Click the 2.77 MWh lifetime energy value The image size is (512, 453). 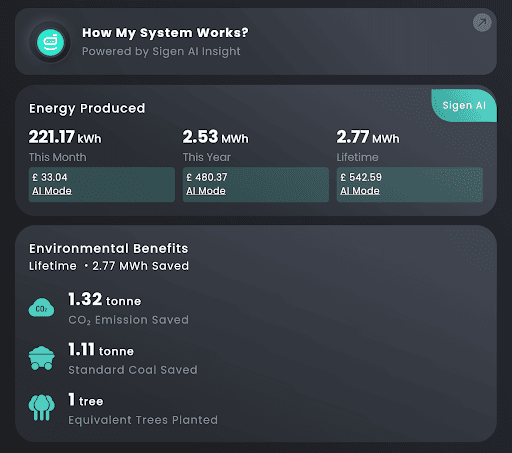coord(368,137)
